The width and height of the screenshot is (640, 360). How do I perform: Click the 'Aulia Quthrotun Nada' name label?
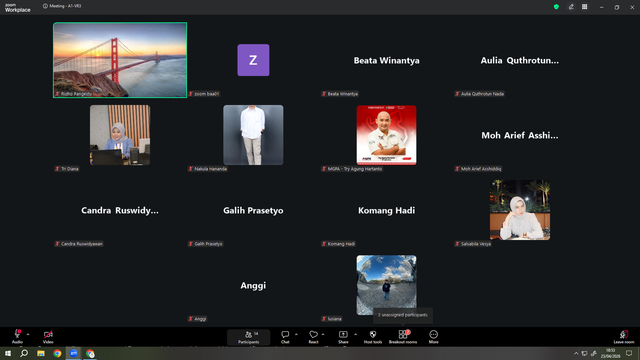coord(480,94)
